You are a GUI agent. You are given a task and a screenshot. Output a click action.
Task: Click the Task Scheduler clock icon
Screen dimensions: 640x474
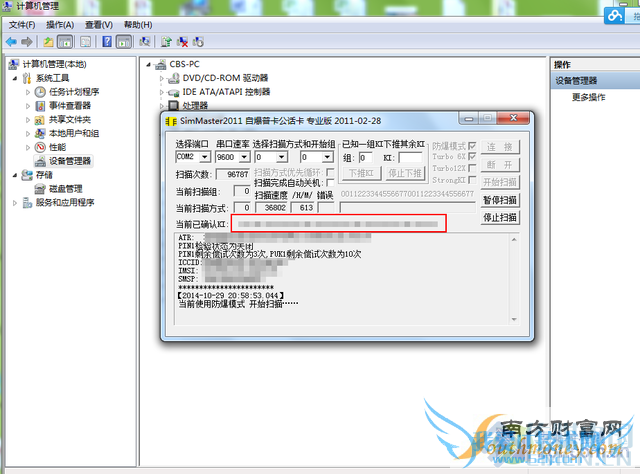pyautogui.click(x=40, y=92)
